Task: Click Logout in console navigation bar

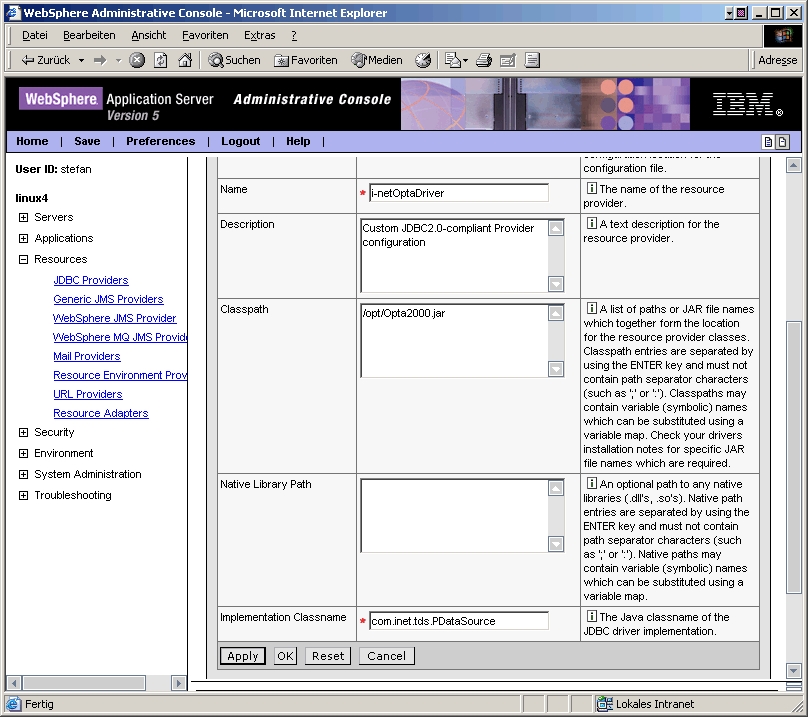Action: (241, 141)
